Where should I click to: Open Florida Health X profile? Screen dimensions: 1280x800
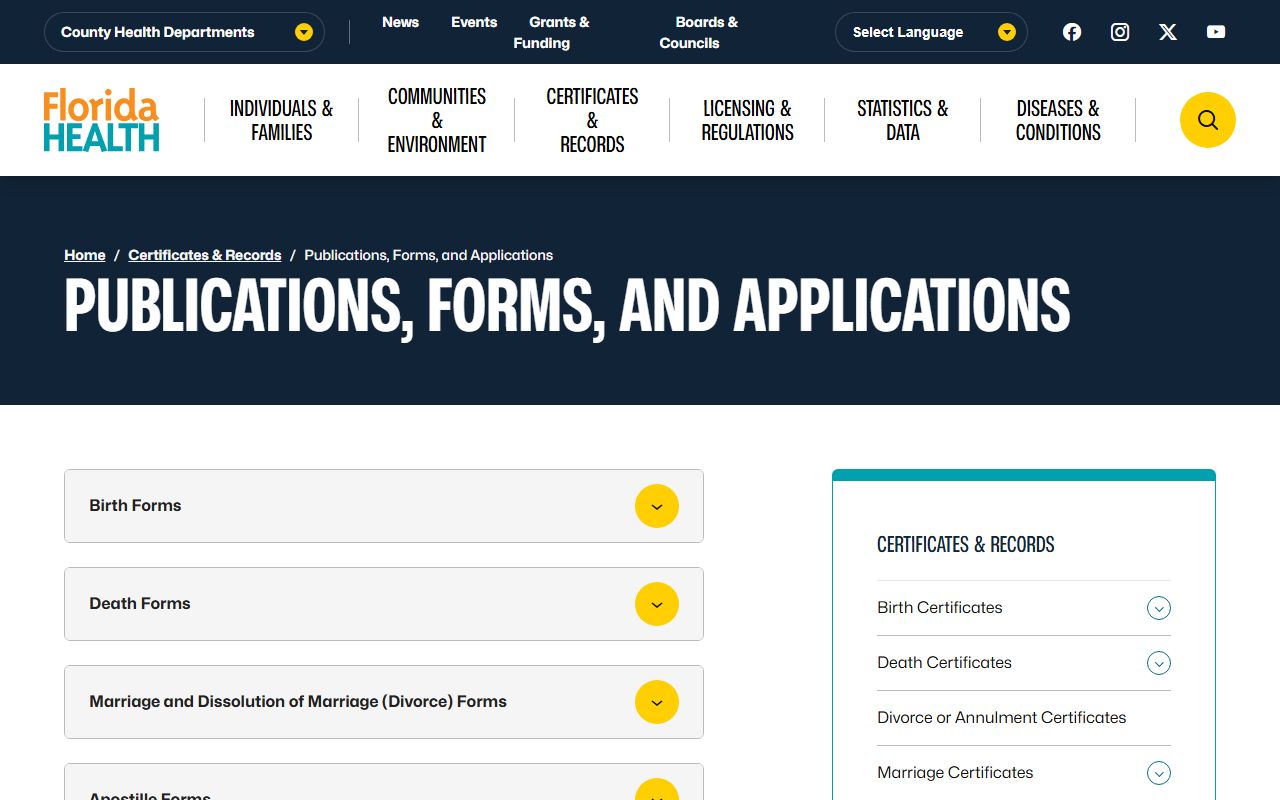pyautogui.click(x=1168, y=32)
